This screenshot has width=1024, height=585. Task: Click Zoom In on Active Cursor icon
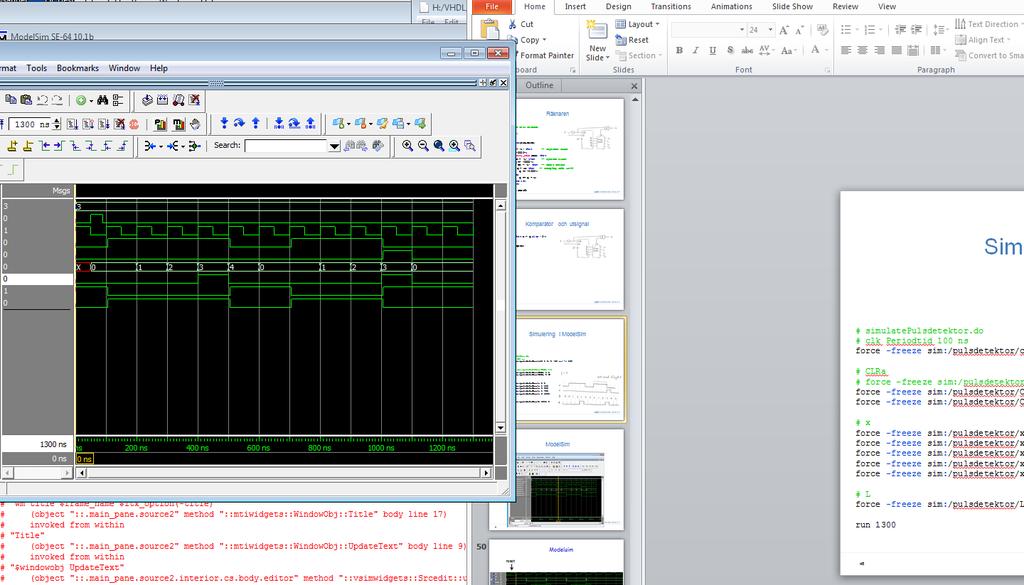click(455, 146)
